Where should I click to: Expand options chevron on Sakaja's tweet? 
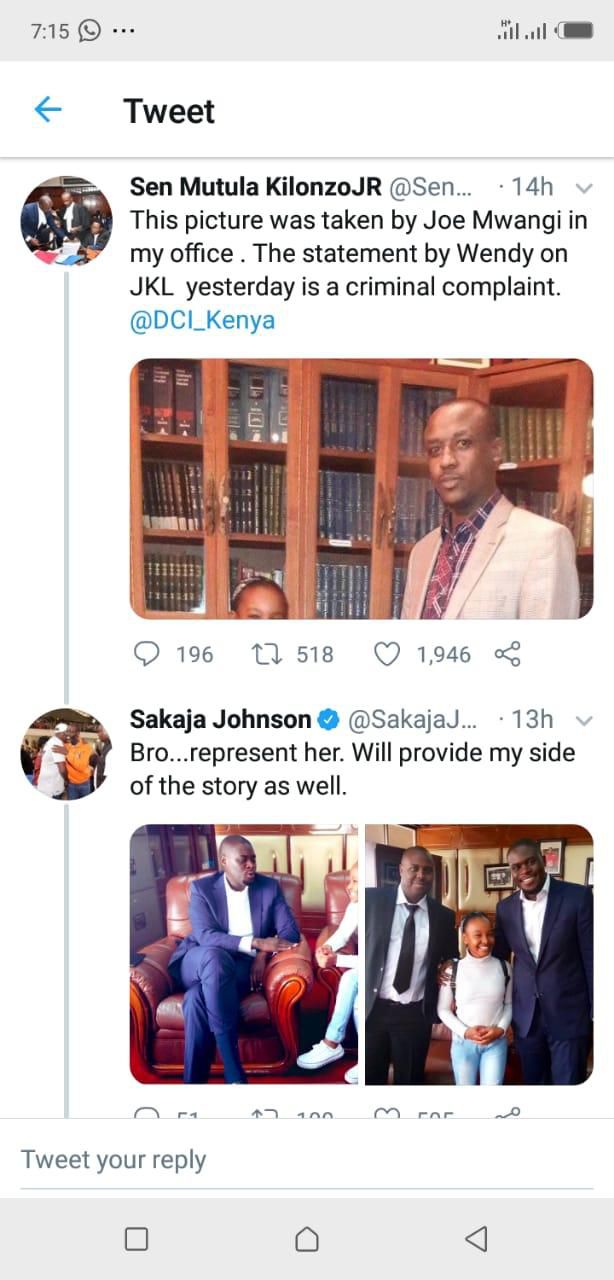pyautogui.click(x=586, y=720)
